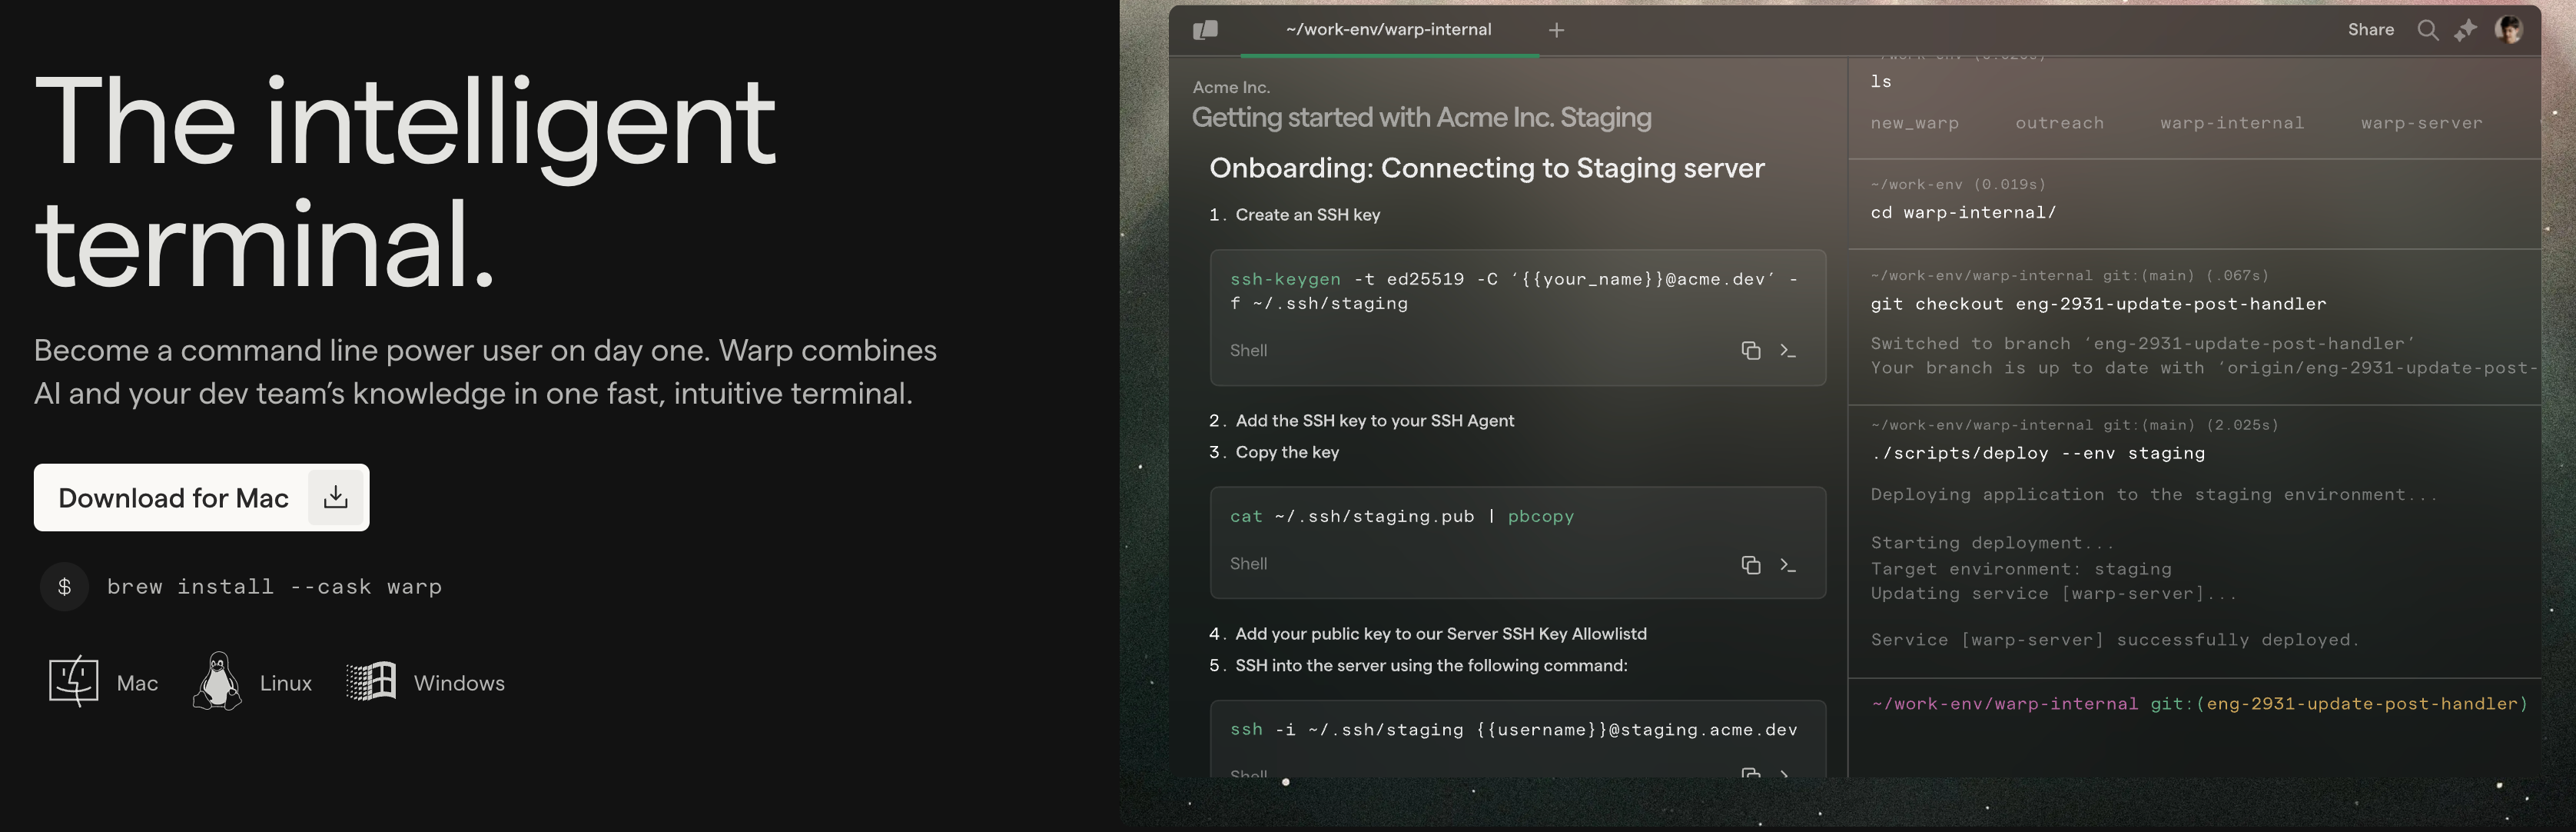Run cat staging.pub command in terminal icon
The height and width of the screenshot is (832, 2576).
[1788, 565]
